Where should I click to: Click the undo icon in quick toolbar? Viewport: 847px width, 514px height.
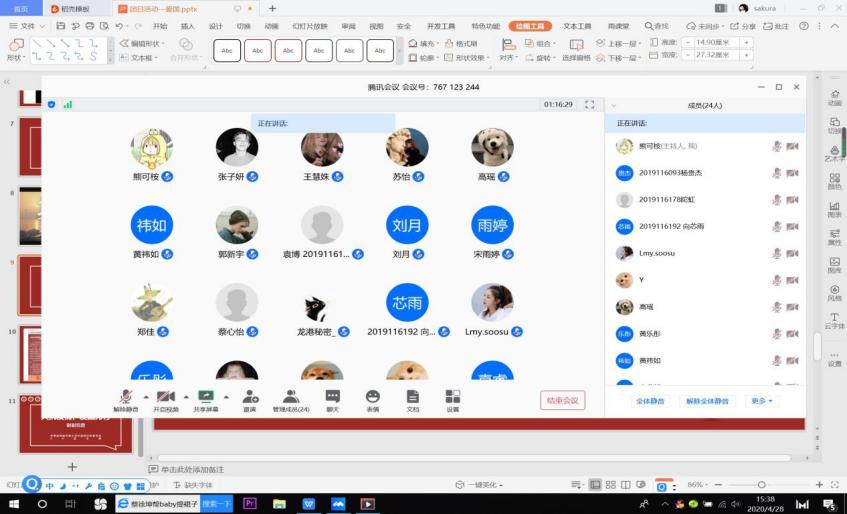(119, 26)
